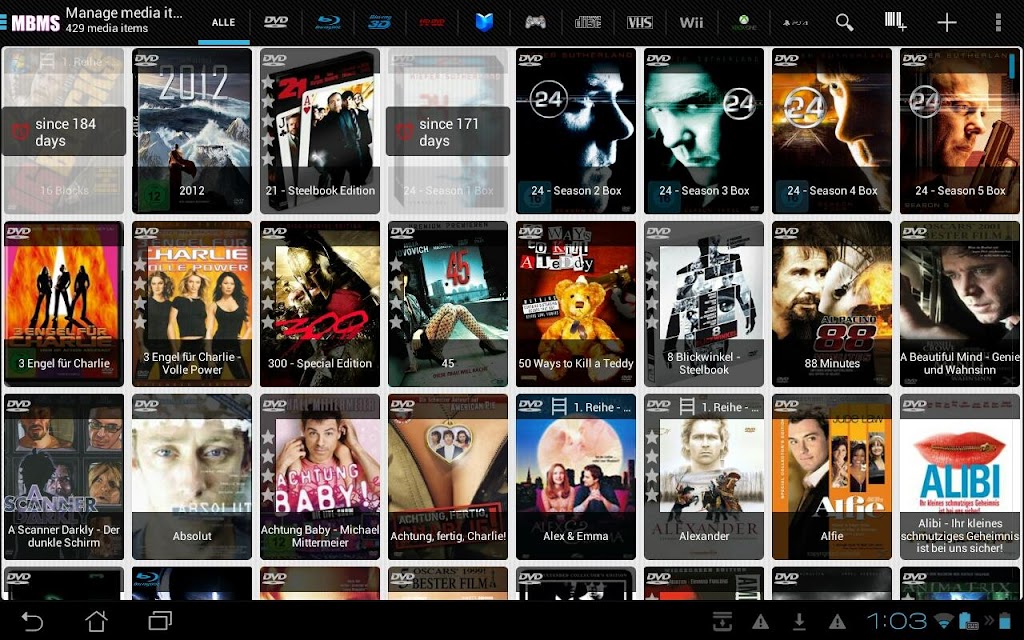The width and height of the screenshot is (1024, 640).
Task: Open 21 - Steelbook Edition cover
Action: pos(320,131)
